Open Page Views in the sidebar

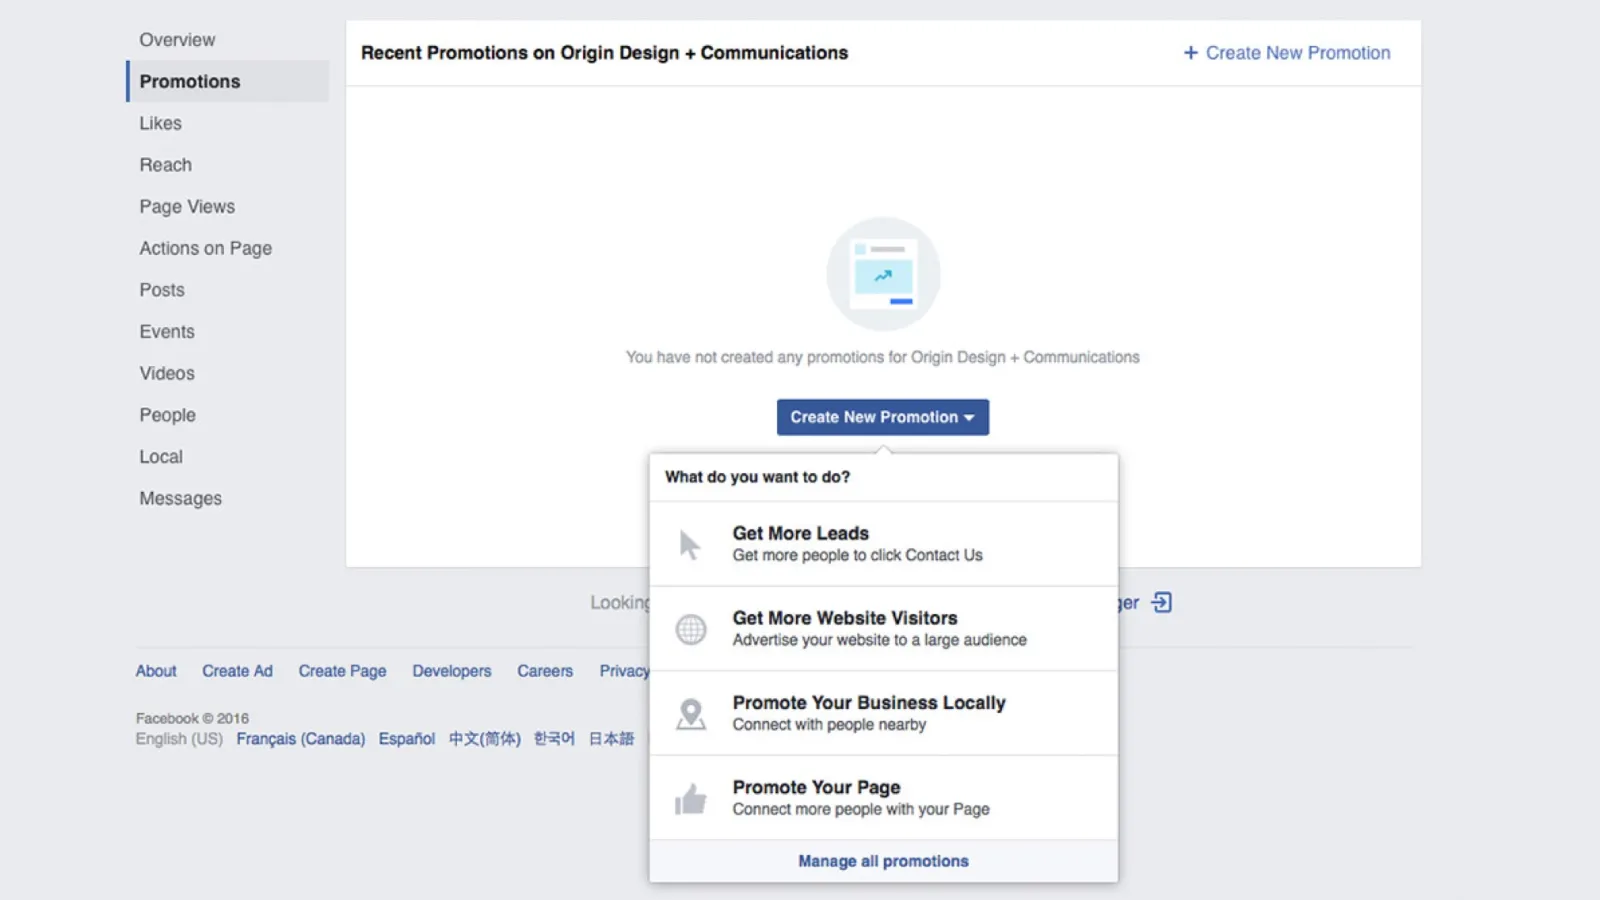point(187,207)
